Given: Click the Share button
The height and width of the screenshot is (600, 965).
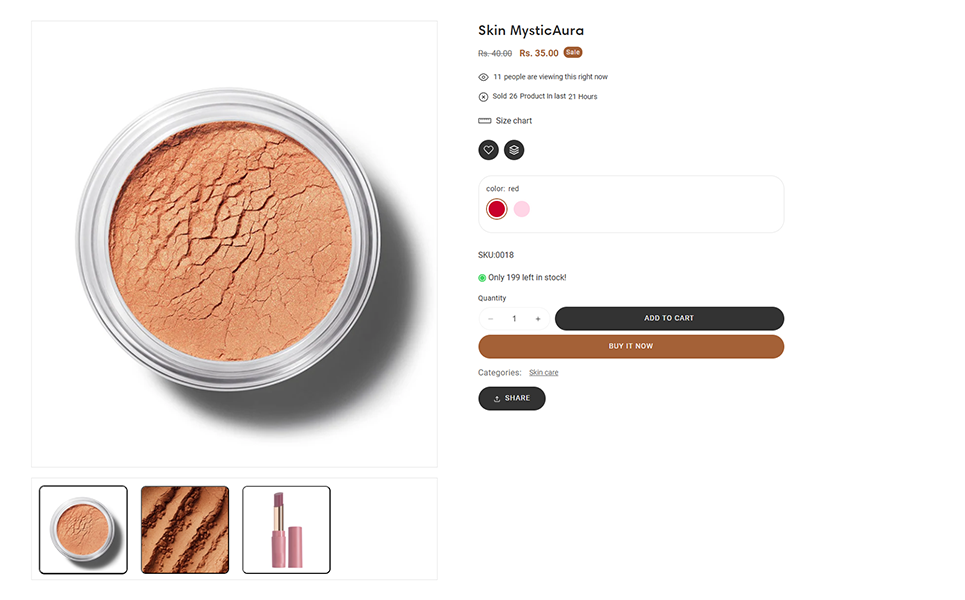Looking at the screenshot, I should (512, 398).
